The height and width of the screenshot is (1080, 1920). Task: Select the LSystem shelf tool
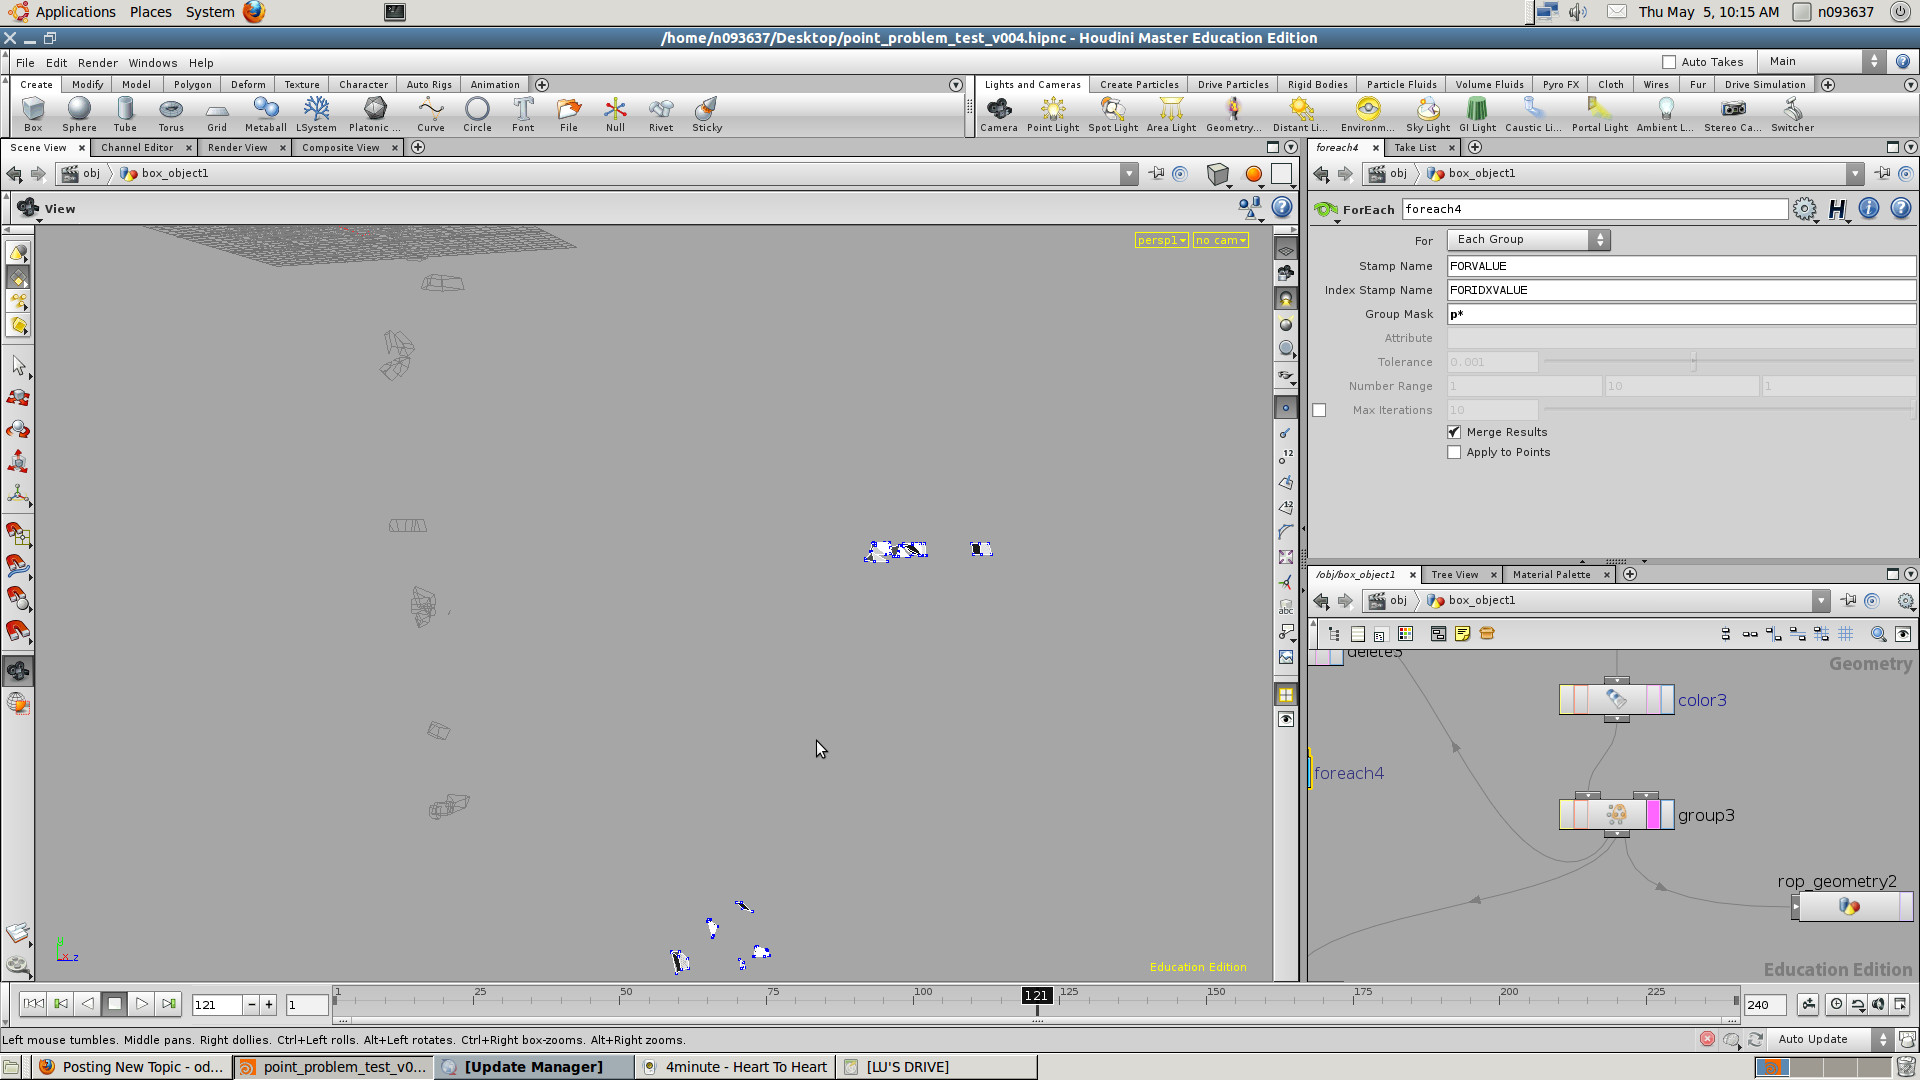coord(316,114)
